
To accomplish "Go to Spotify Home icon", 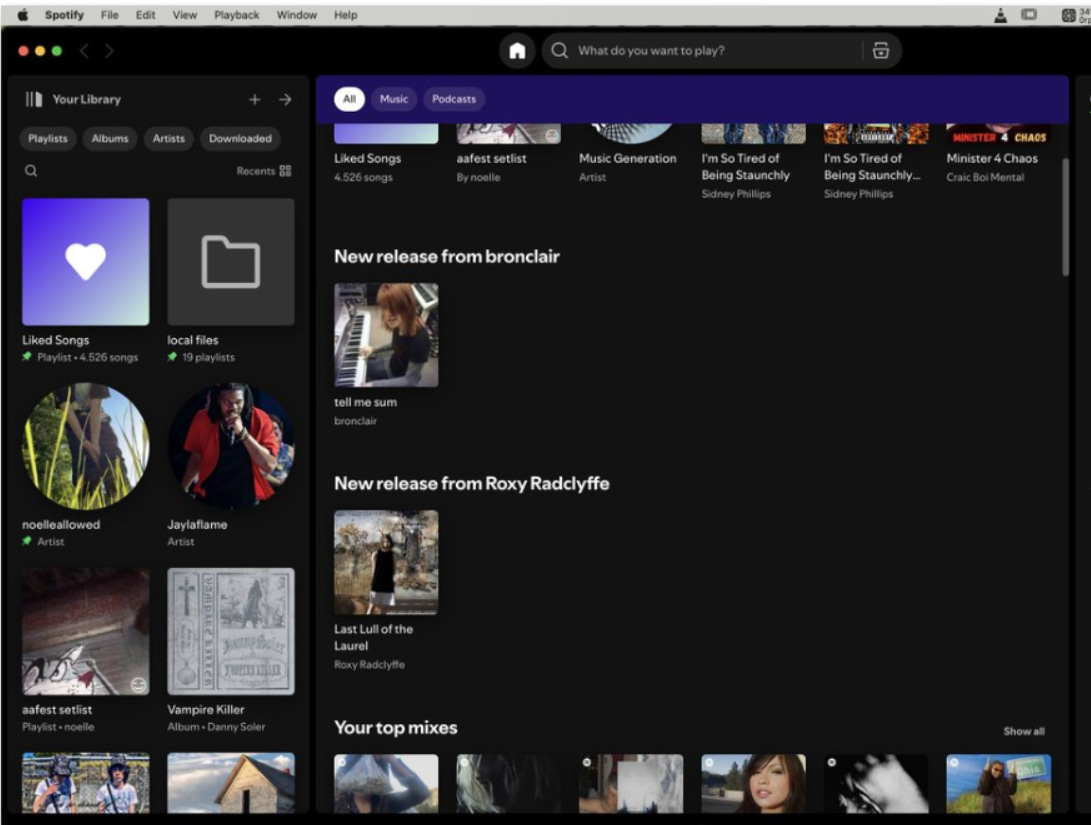I will [x=517, y=51].
